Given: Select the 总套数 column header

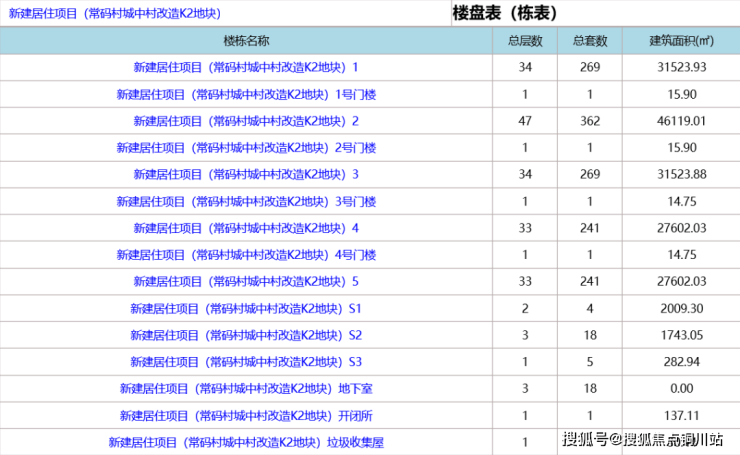Looking at the screenshot, I should (590, 41).
